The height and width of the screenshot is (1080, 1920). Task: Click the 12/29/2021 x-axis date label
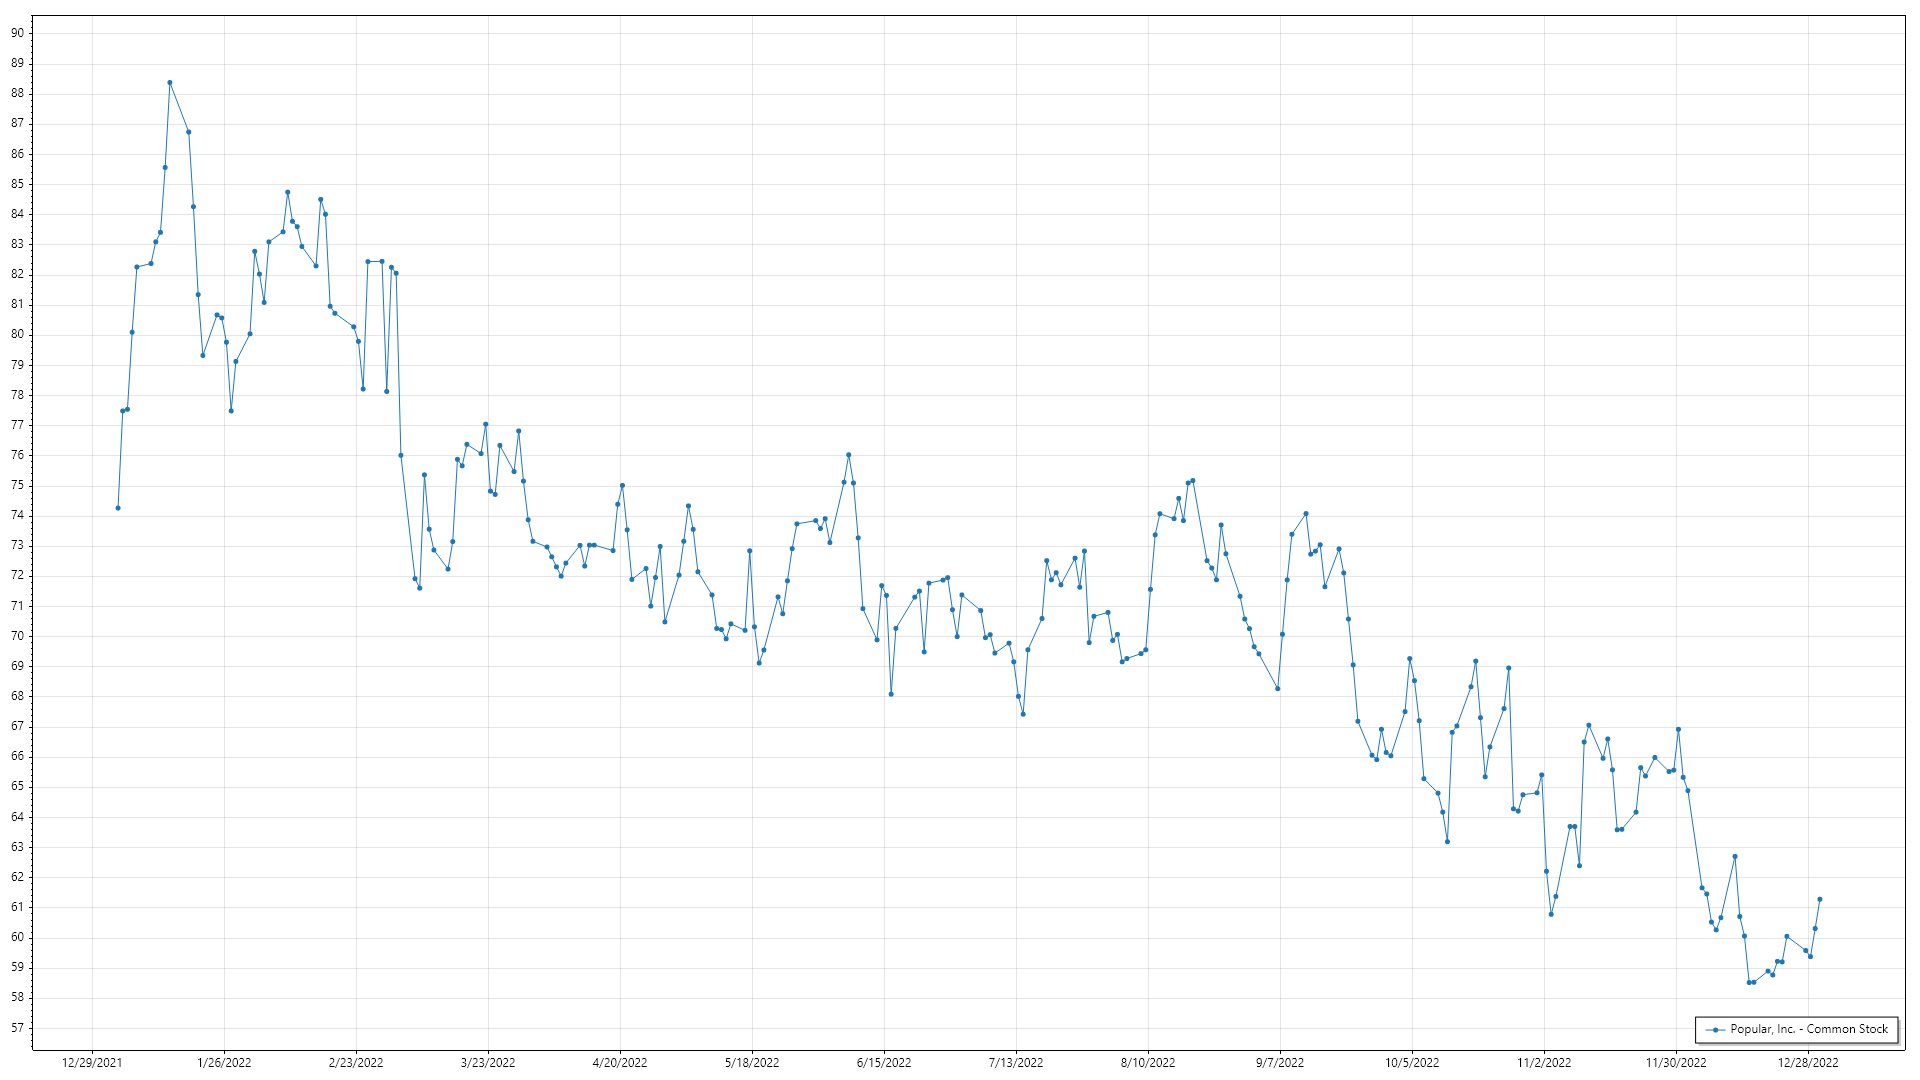92,1062
